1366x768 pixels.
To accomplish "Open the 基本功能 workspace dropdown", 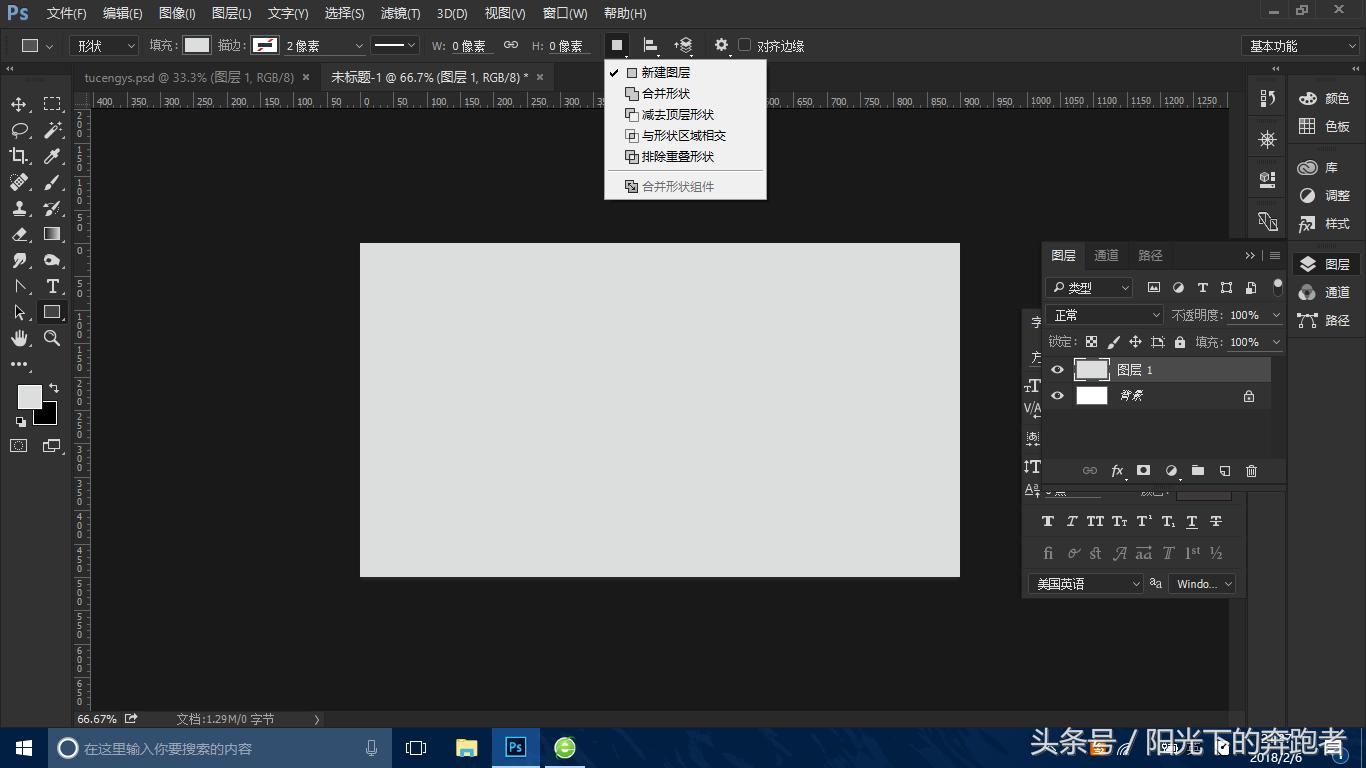I will [x=1300, y=46].
